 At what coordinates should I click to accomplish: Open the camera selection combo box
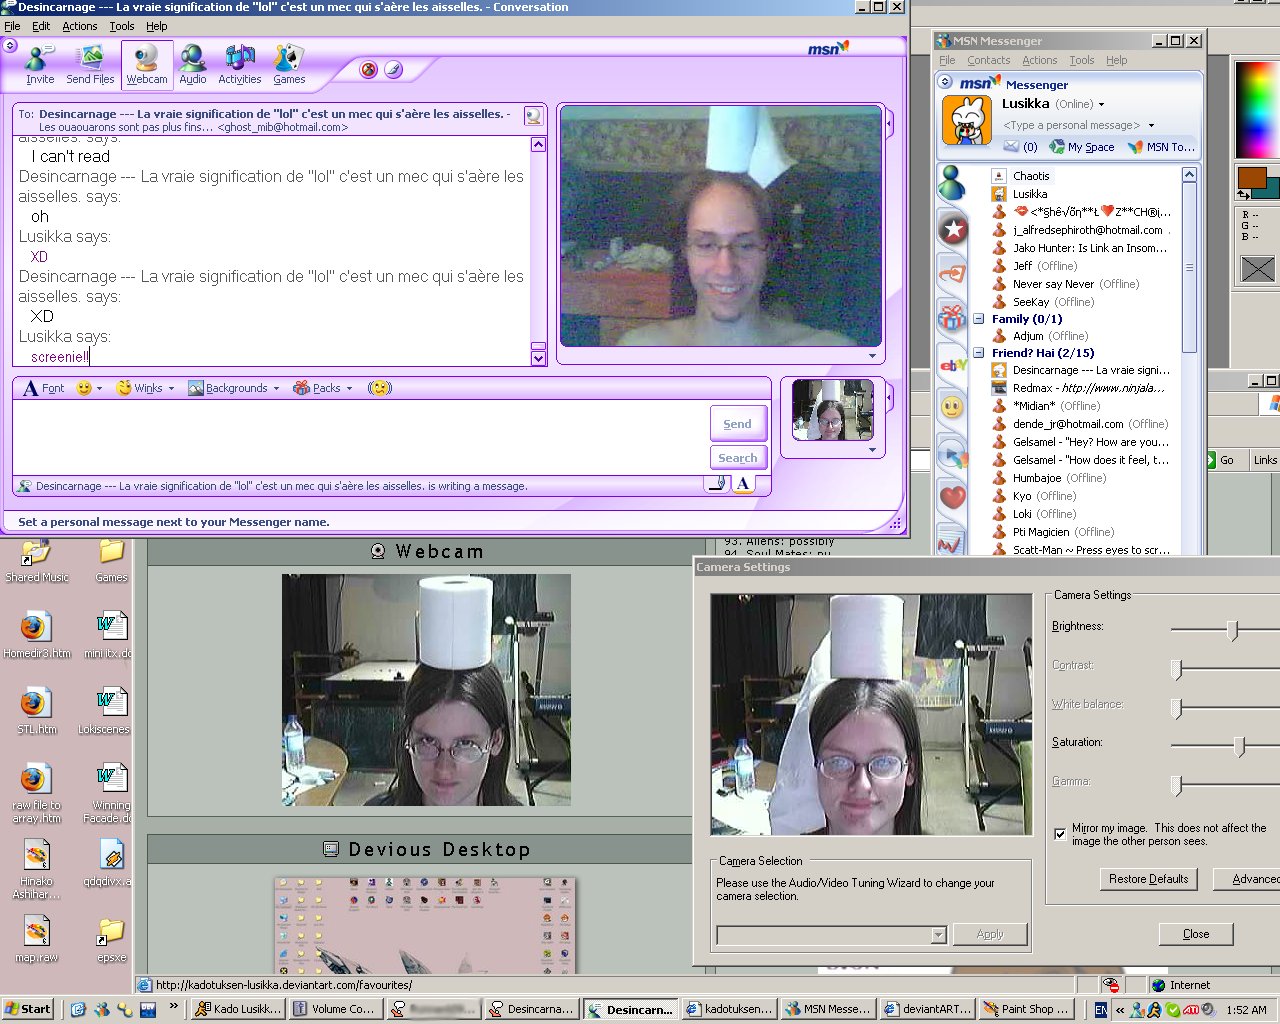[x=831, y=935]
